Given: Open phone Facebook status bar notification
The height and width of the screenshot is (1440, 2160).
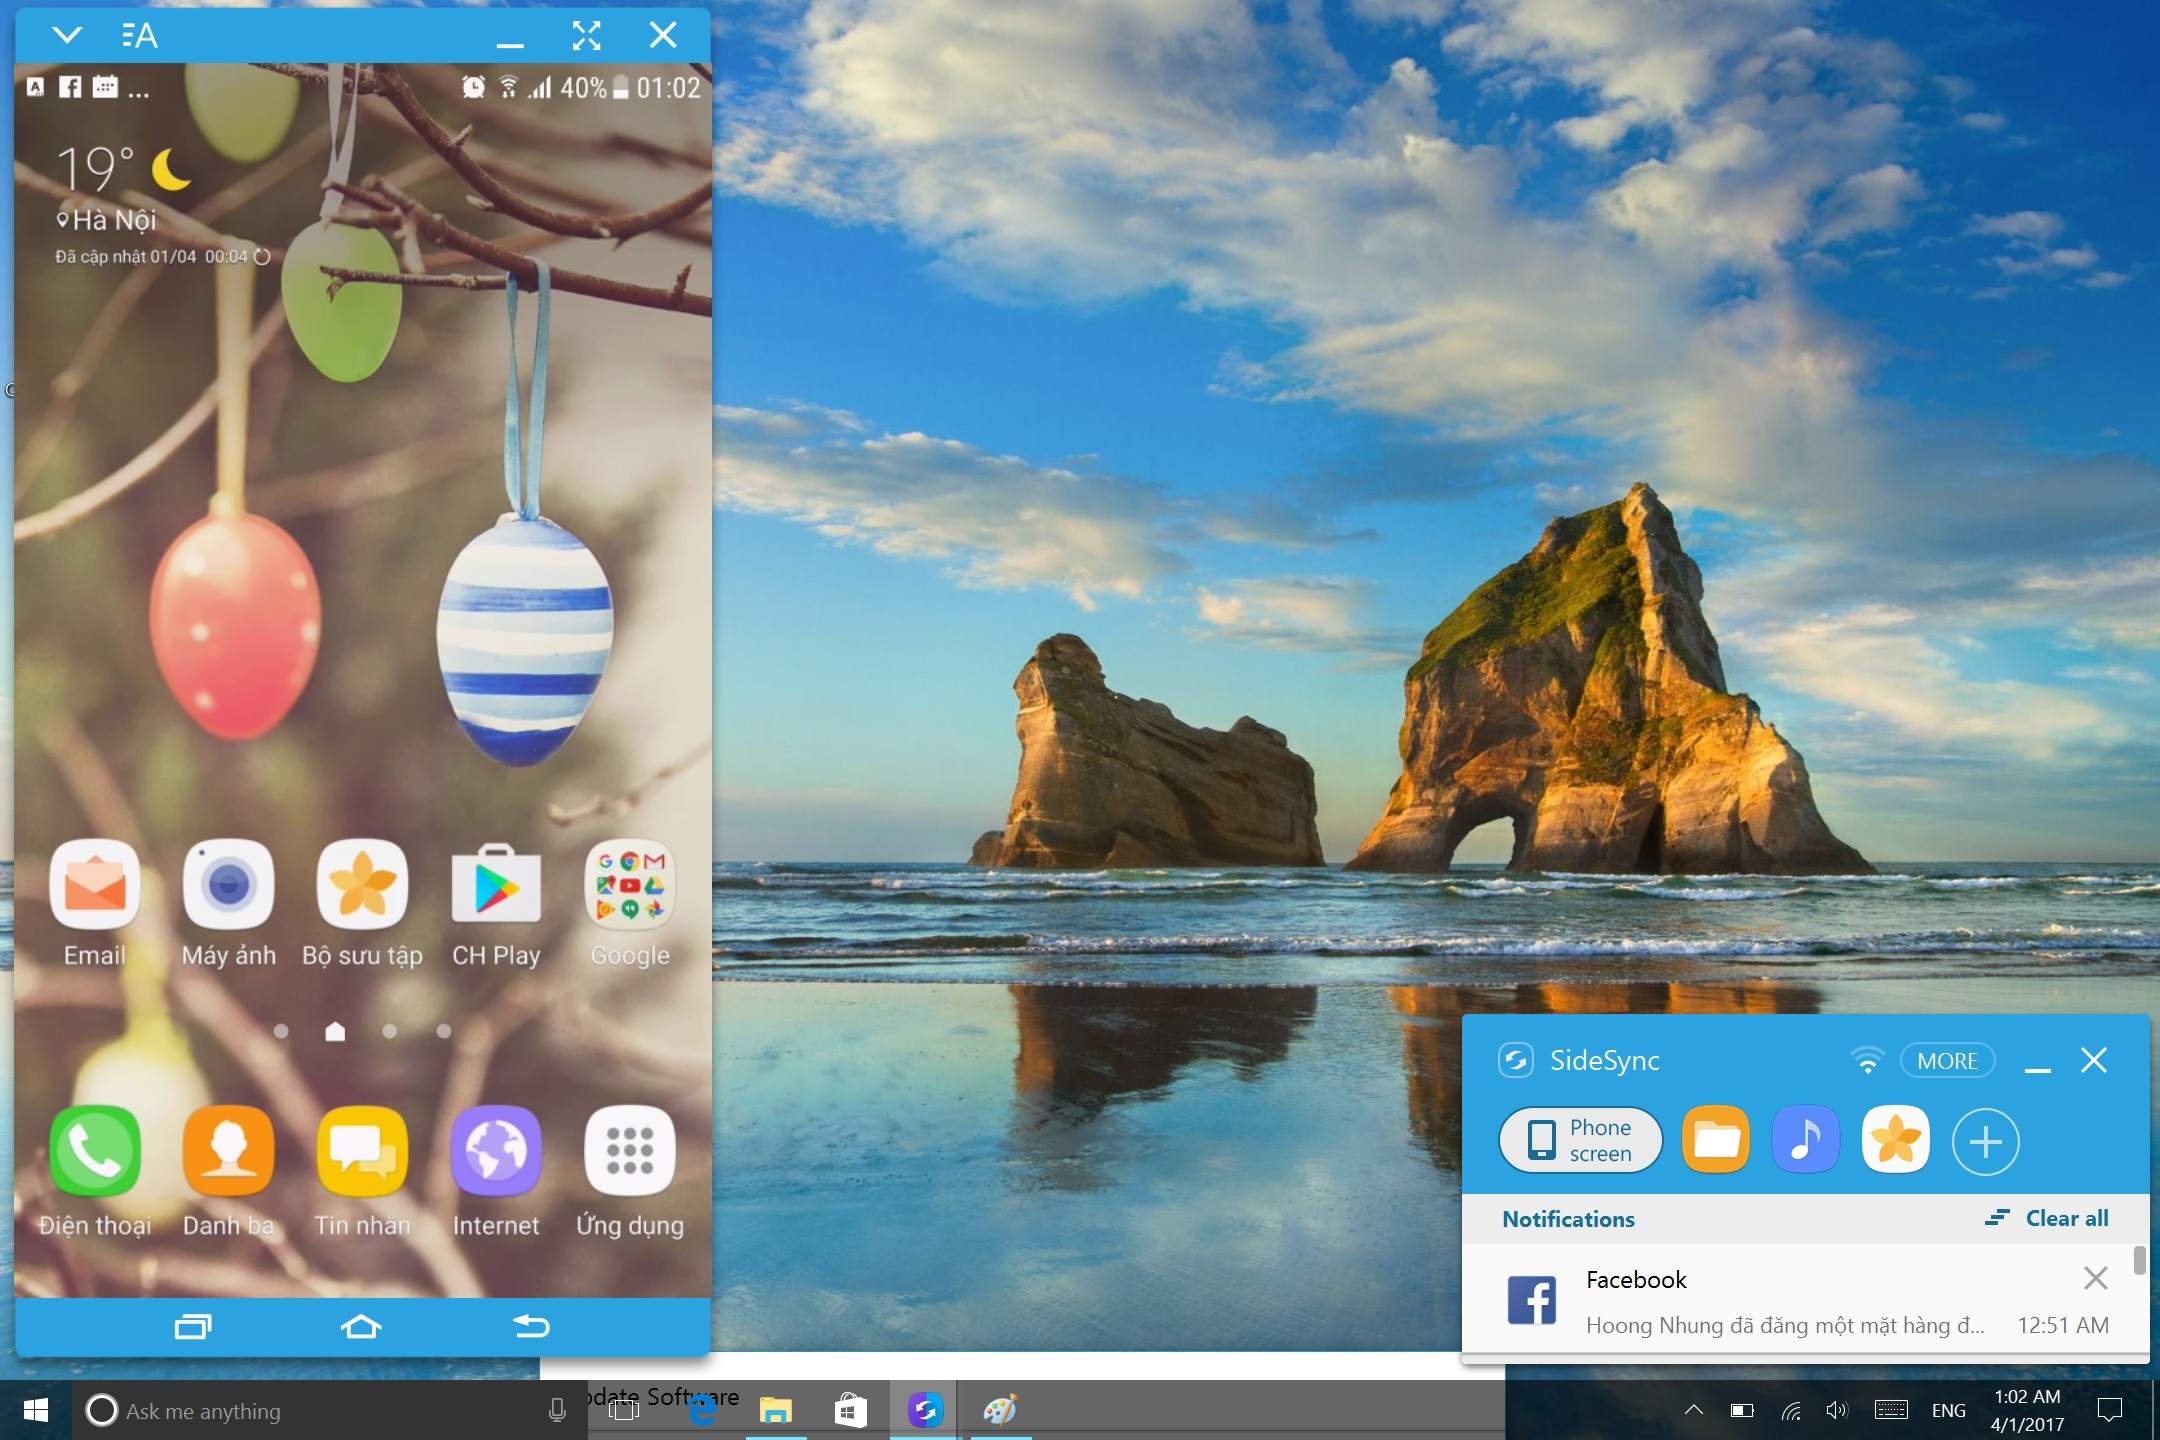Looking at the screenshot, I should (70, 87).
